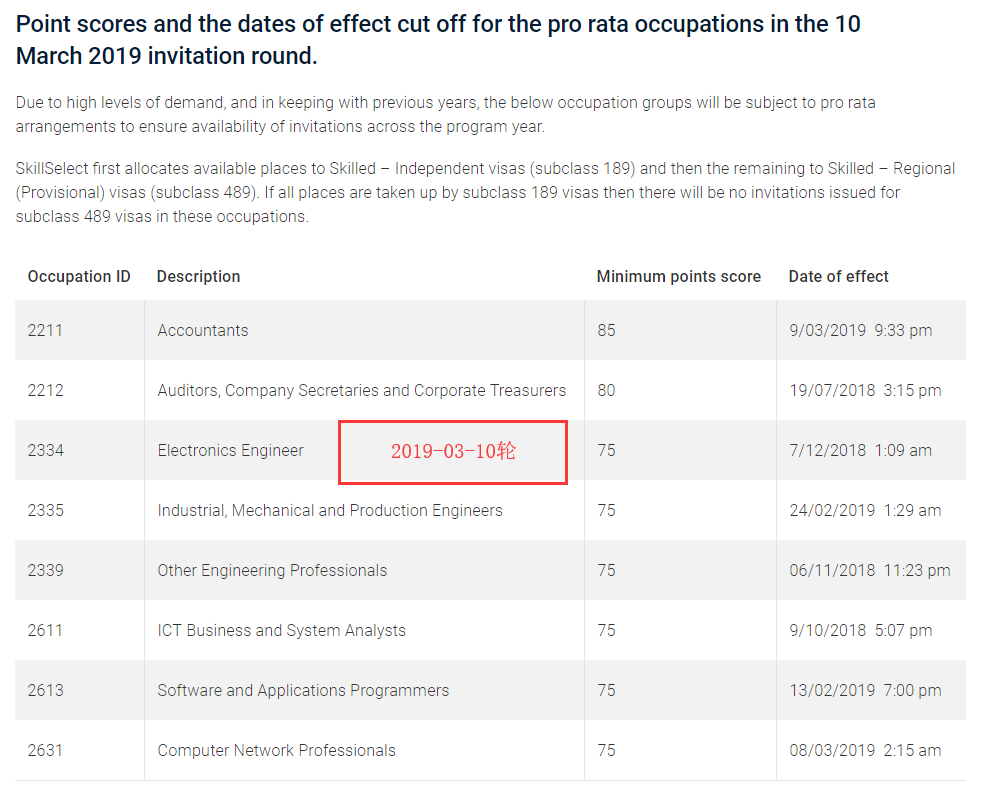Select the Accountants description cell

tap(203, 330)
